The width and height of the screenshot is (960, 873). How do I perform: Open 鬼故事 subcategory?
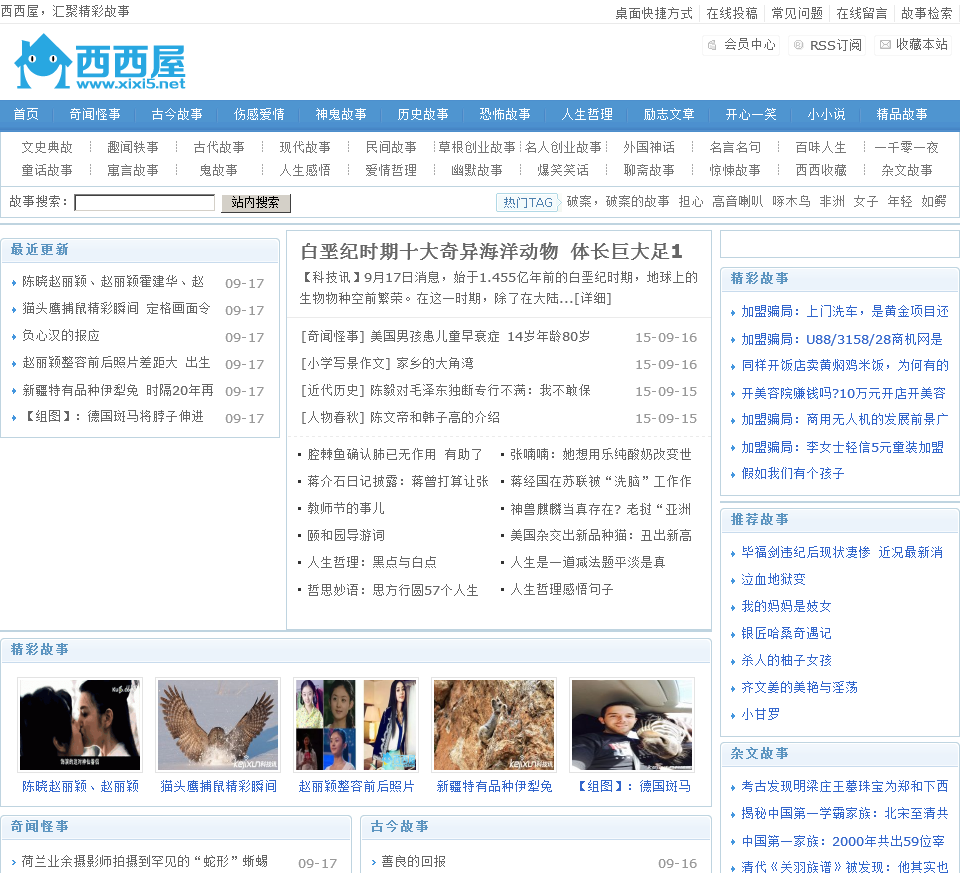219,170
